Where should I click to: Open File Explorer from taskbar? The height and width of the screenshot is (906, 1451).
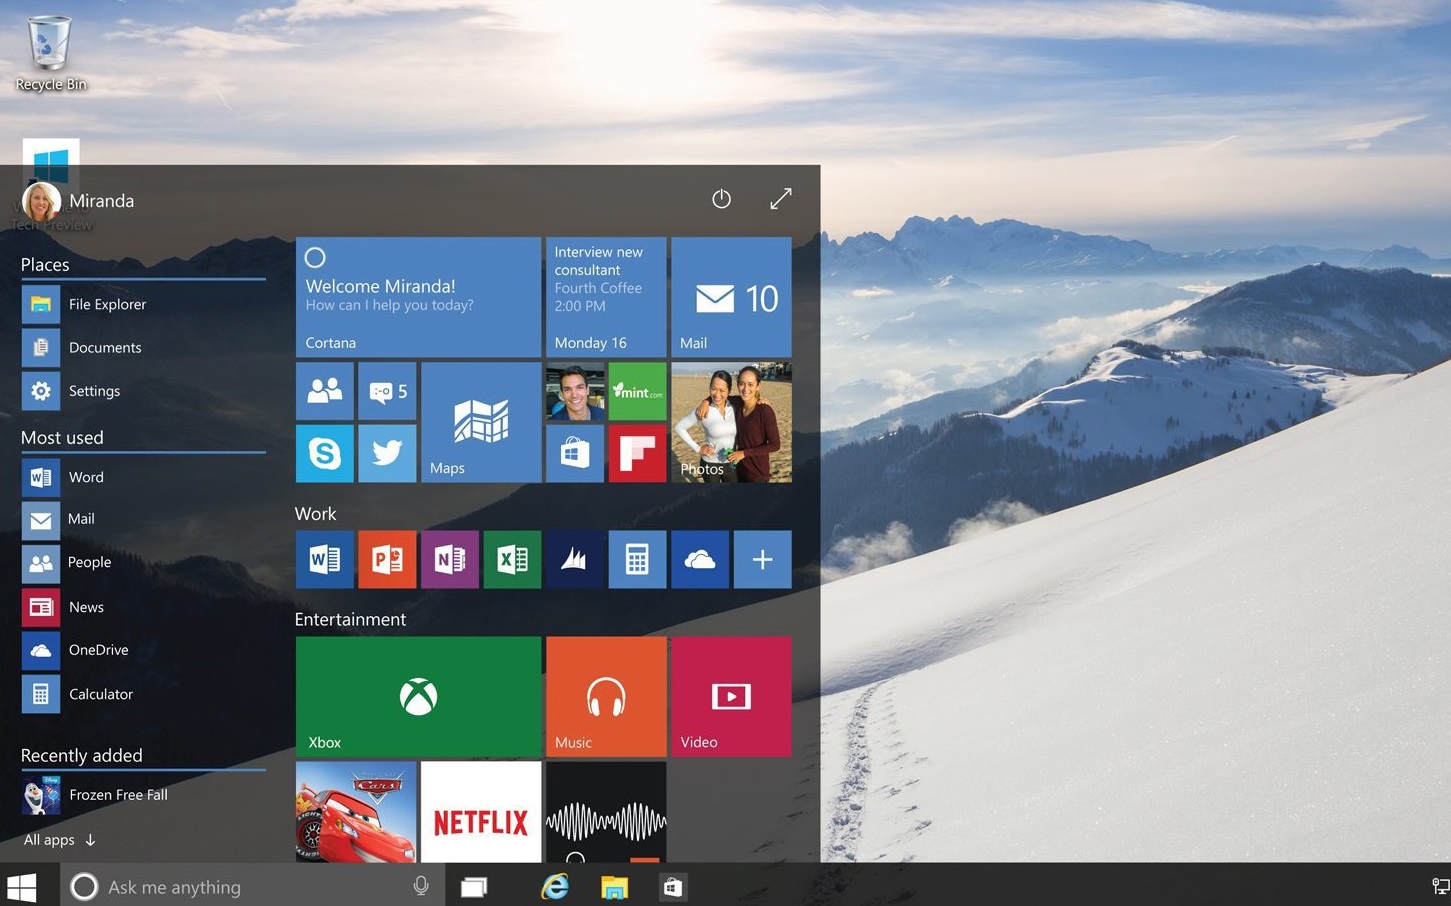pyautogui.click(x=614, y=887)
